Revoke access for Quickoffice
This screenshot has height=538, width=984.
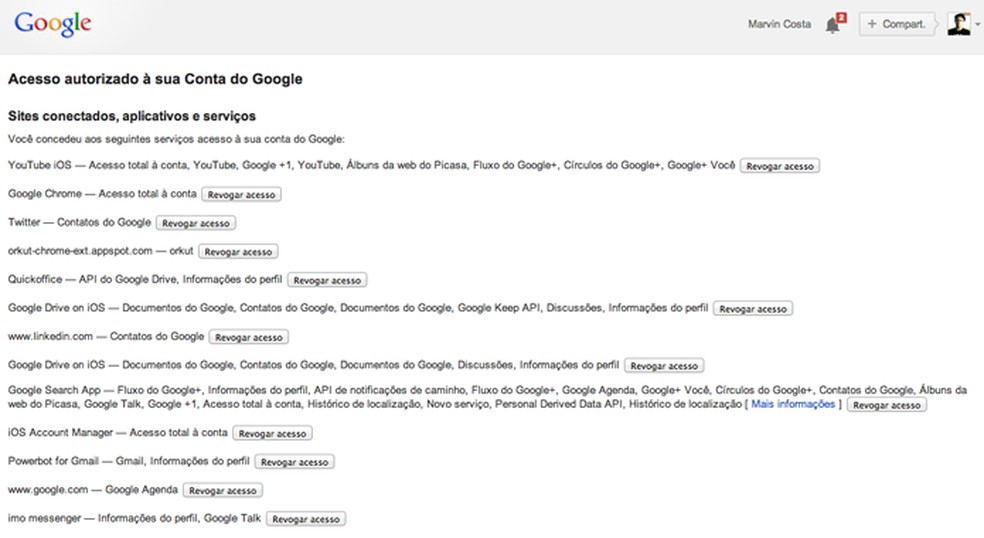click(x=327, y=280)
